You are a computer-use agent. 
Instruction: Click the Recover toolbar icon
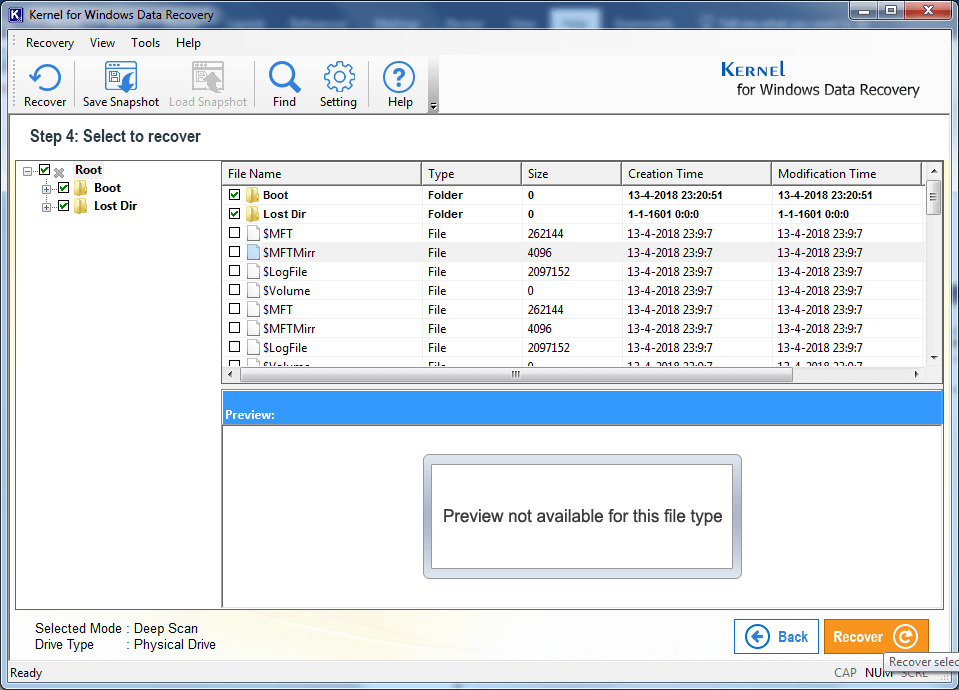click(45, 78)
